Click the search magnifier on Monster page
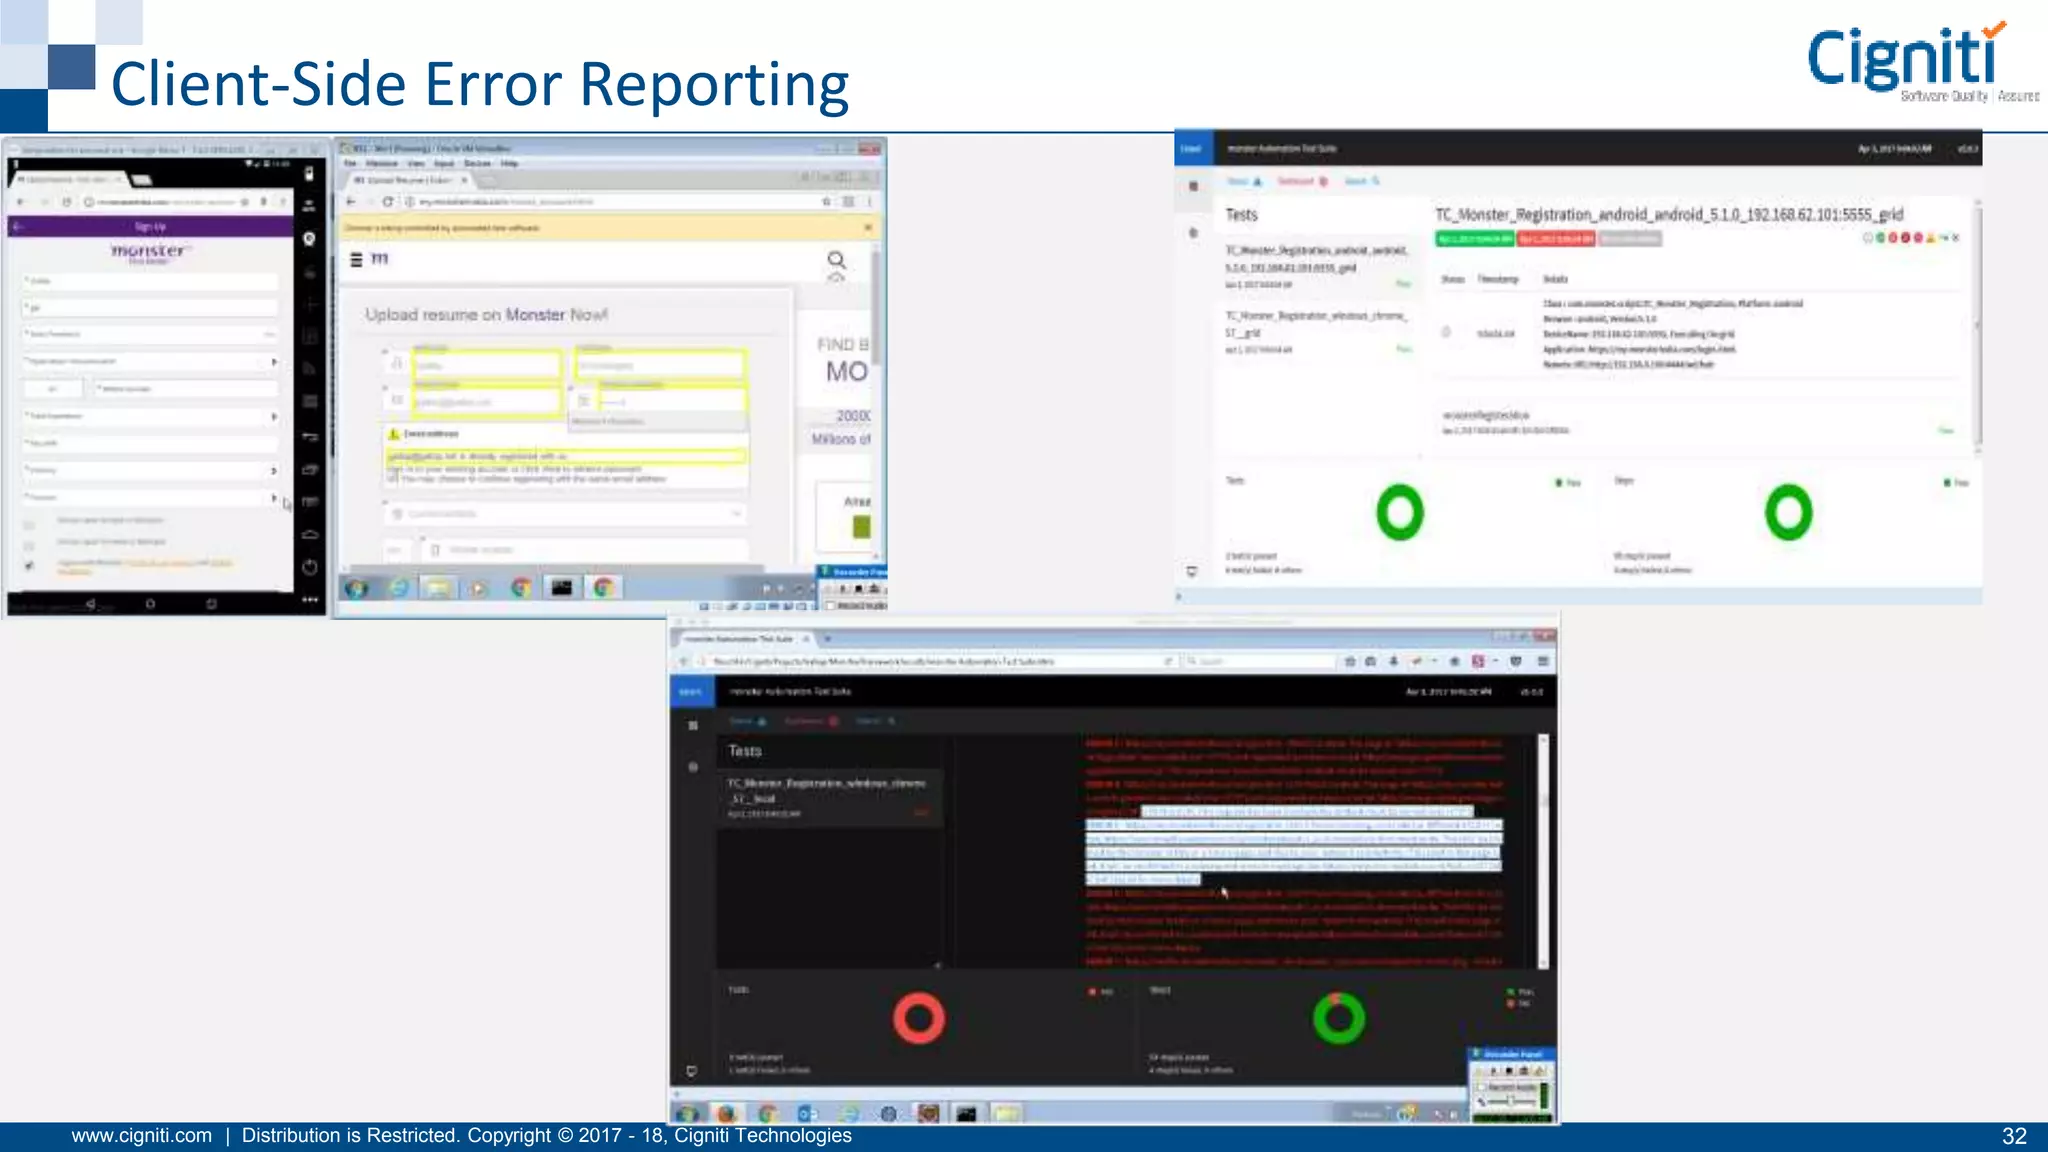This screenshot has height=1152, width=2048. (836, 260)
